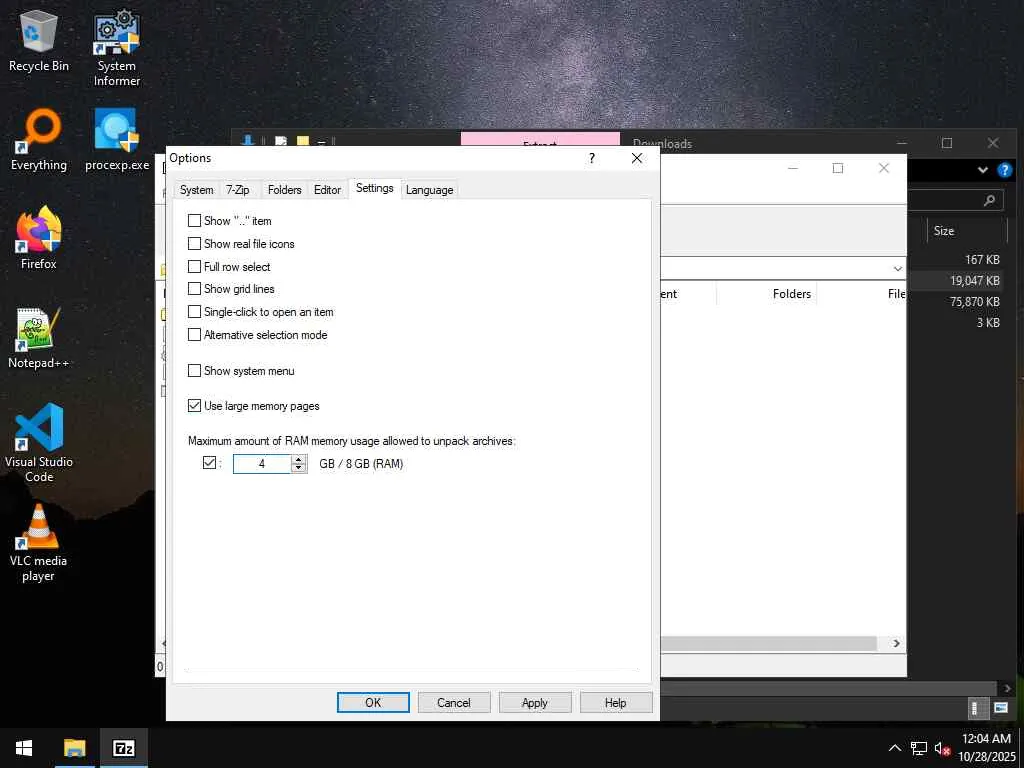The height and width of the screenshot is (768, 1024).
Task: Click the Apply button
Action: tap(535, 703)
